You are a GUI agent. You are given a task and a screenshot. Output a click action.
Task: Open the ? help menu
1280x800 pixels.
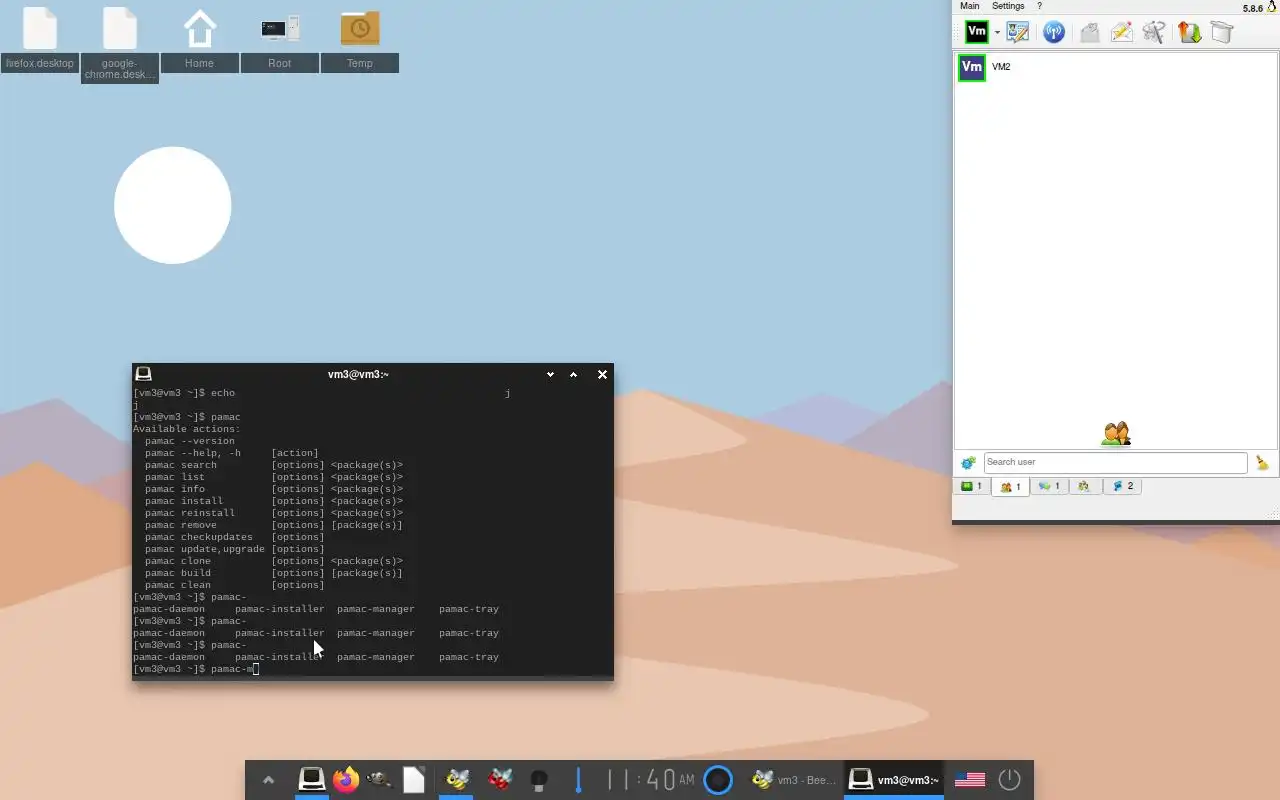[x=1039, y=6]
